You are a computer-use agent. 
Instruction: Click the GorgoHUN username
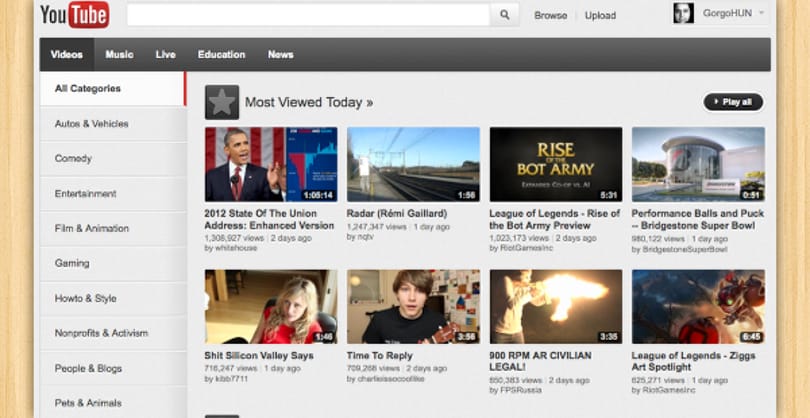(727, 13)
